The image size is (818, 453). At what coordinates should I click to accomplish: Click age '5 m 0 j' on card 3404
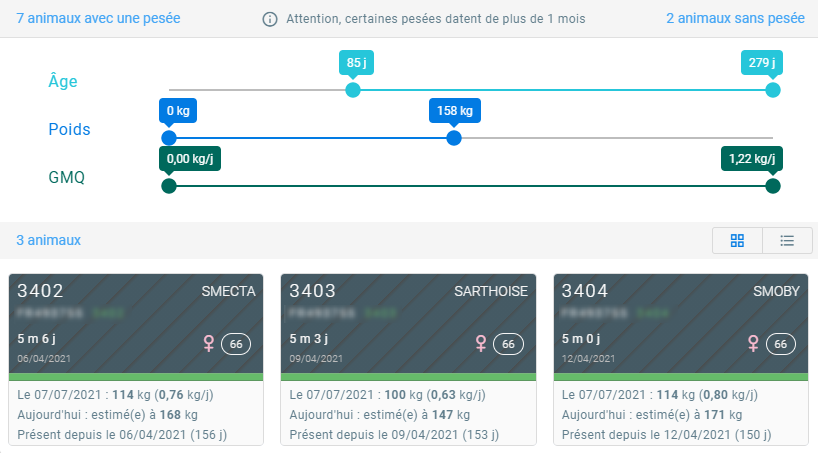(x=581, y=339)
